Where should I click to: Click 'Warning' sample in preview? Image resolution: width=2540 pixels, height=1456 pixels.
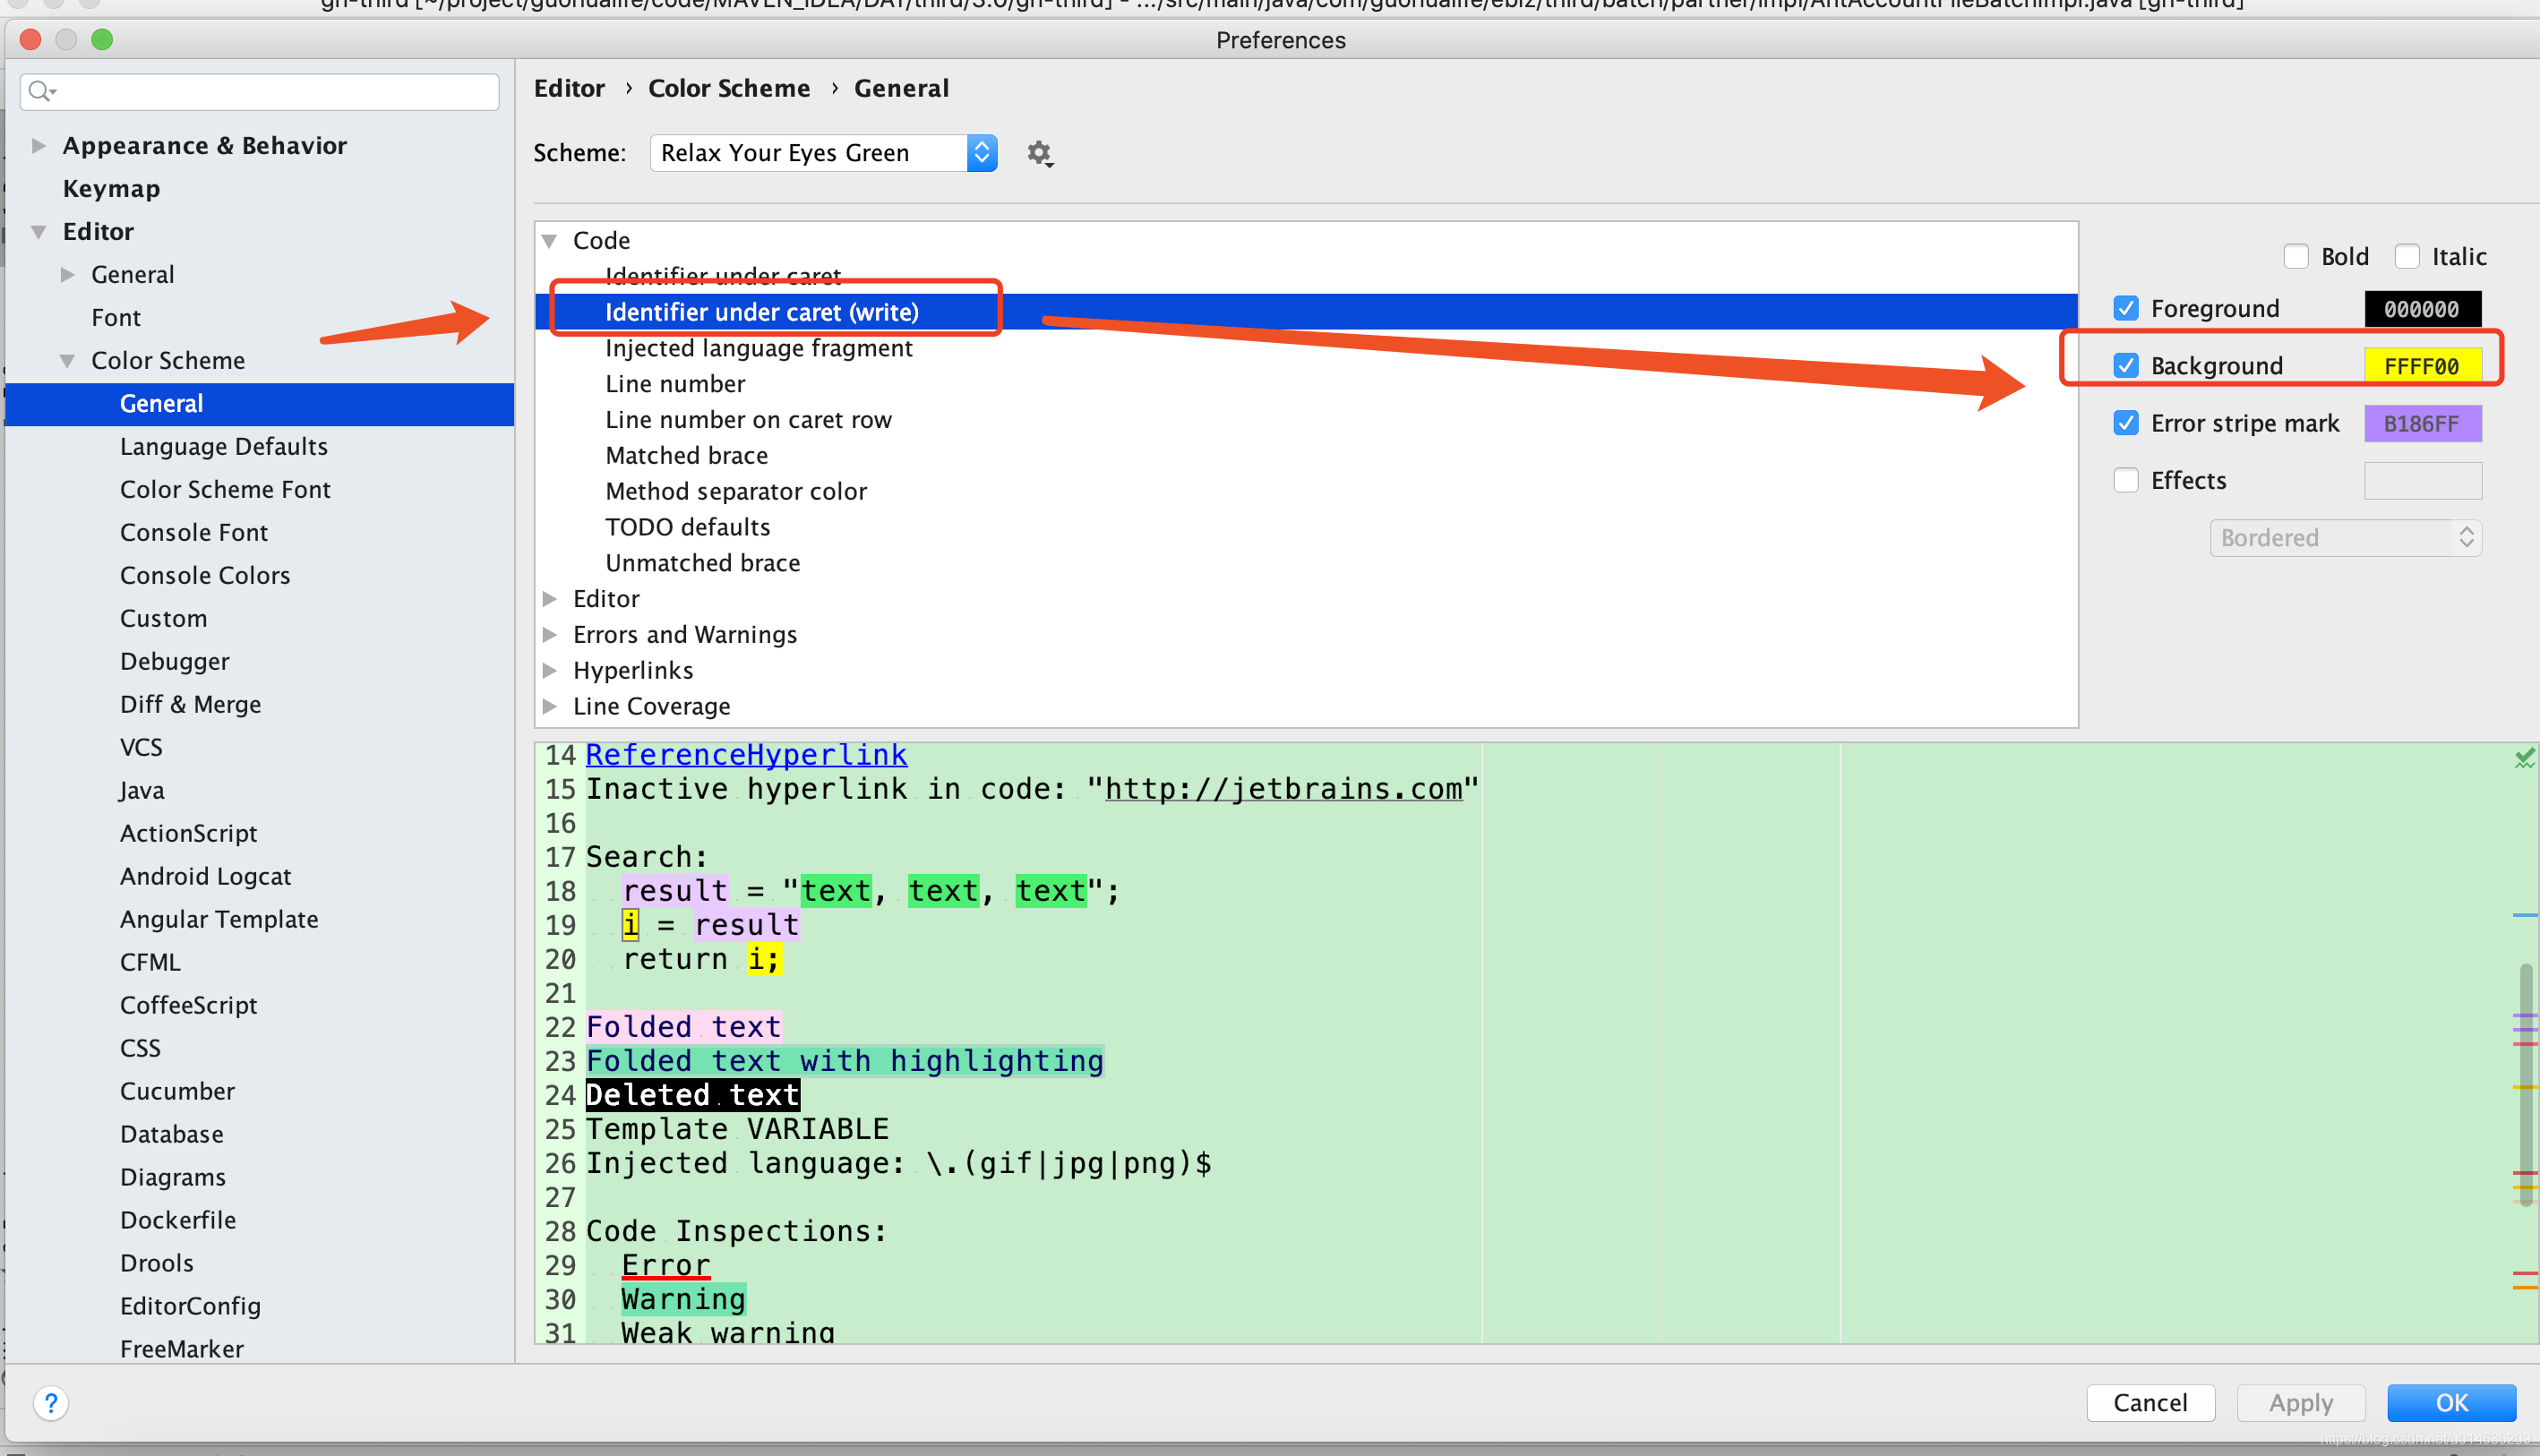(683, 1299)
